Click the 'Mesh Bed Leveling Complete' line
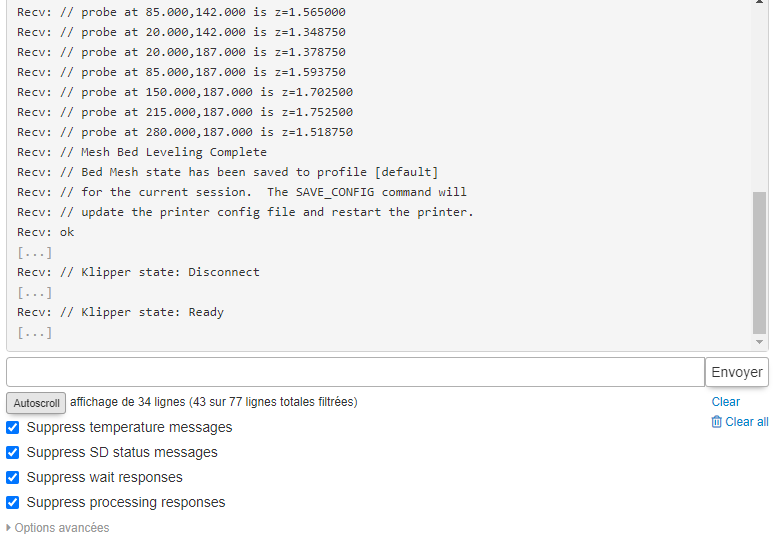 [142, 152]
